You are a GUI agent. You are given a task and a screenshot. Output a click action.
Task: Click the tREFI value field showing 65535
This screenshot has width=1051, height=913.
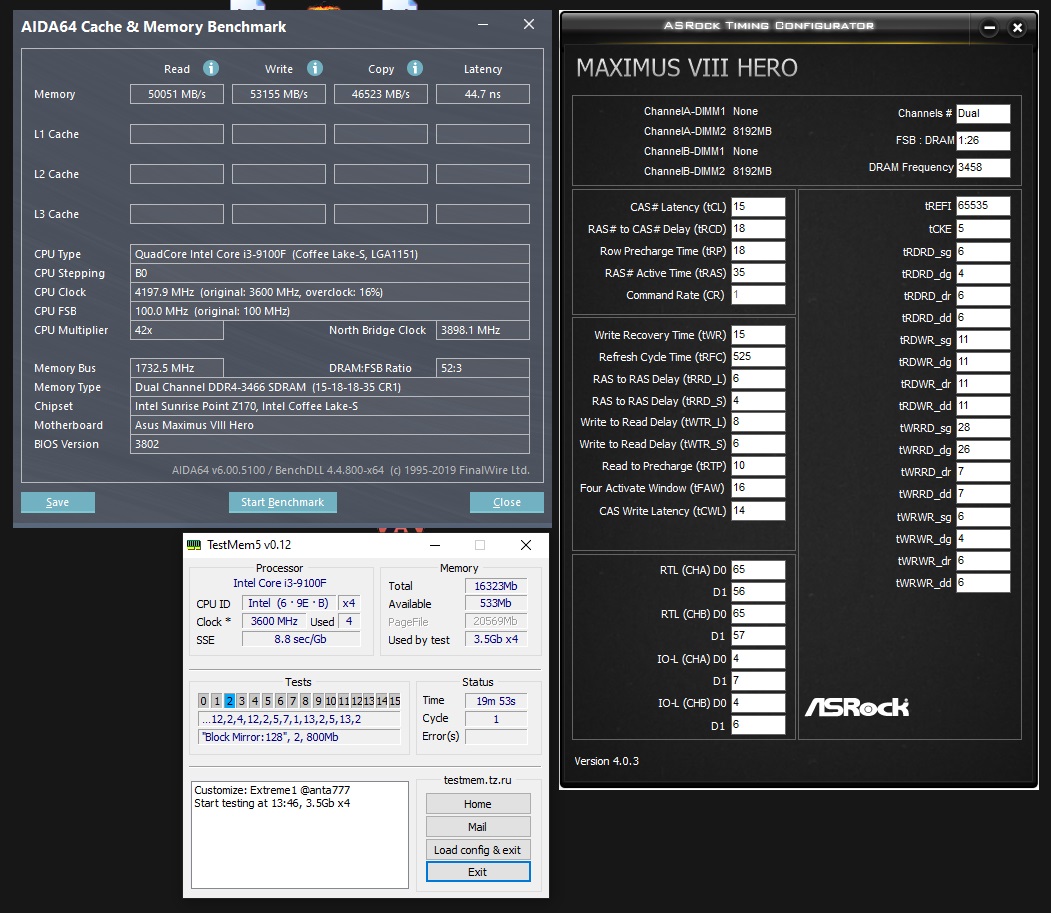coord(983,206)
